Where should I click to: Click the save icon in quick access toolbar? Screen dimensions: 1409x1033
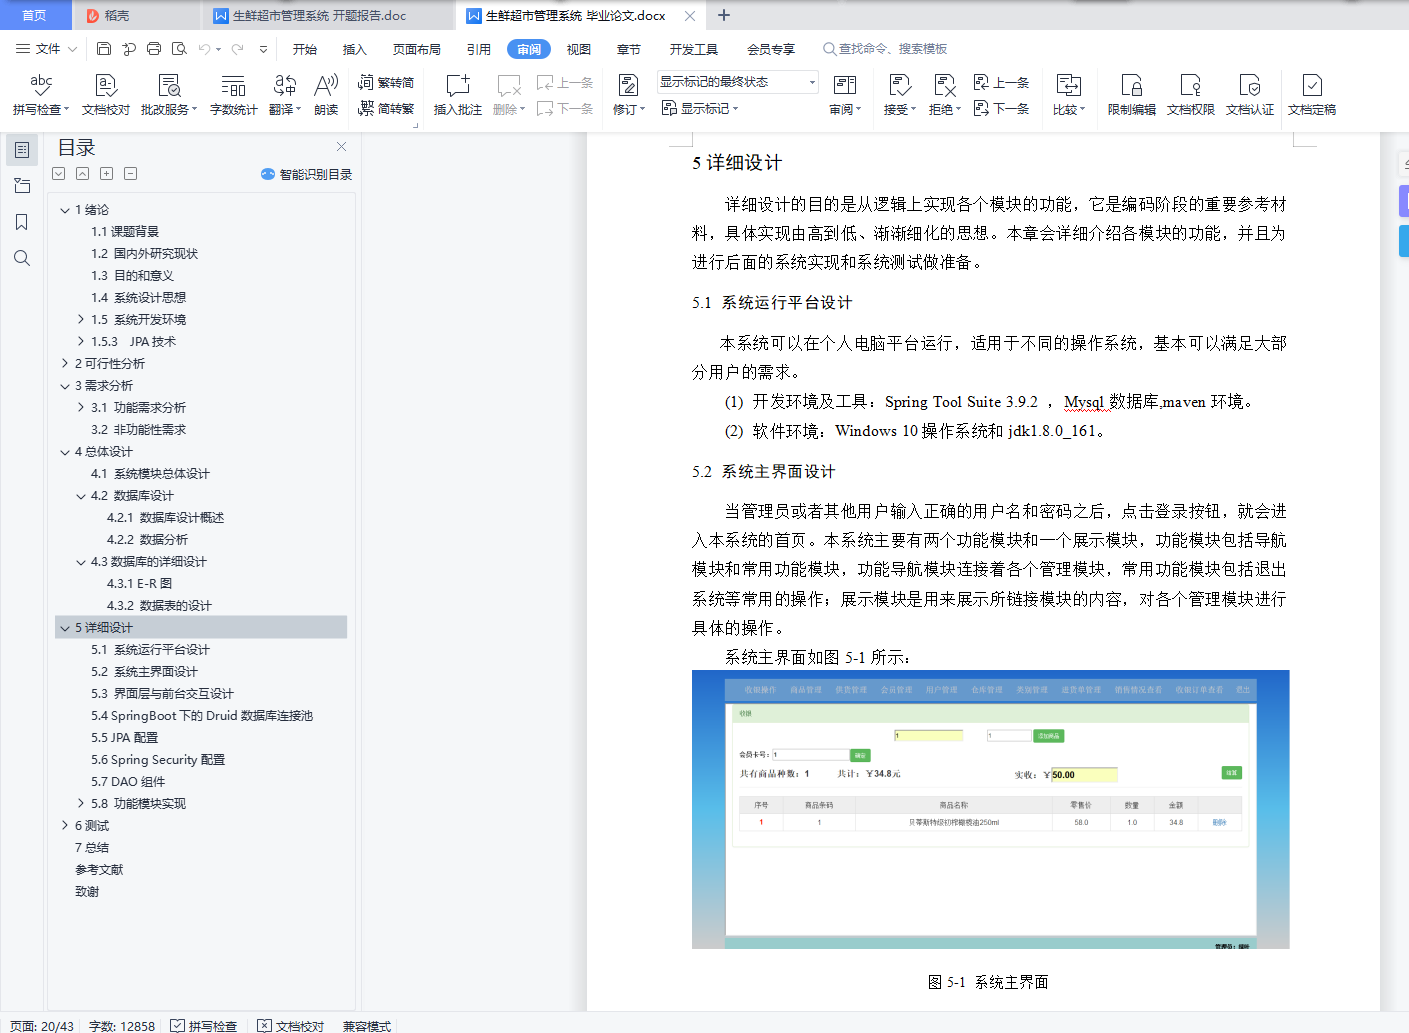(x=104, y=49)
